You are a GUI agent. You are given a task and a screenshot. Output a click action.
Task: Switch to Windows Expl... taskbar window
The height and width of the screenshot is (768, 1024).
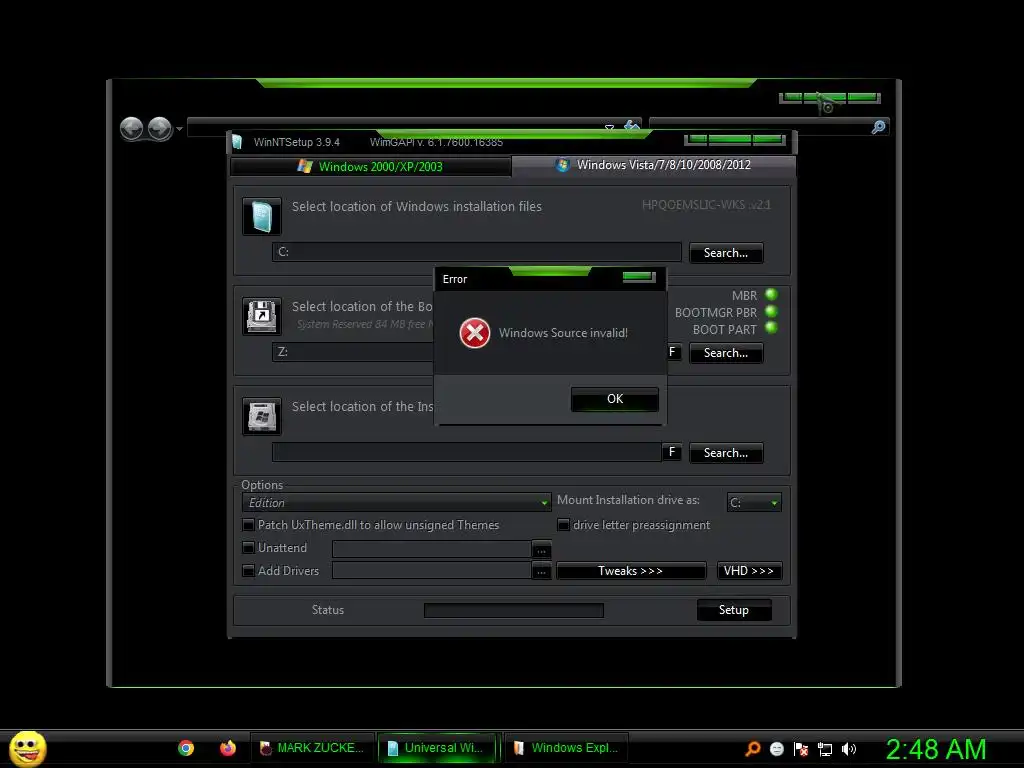[567, 748]
